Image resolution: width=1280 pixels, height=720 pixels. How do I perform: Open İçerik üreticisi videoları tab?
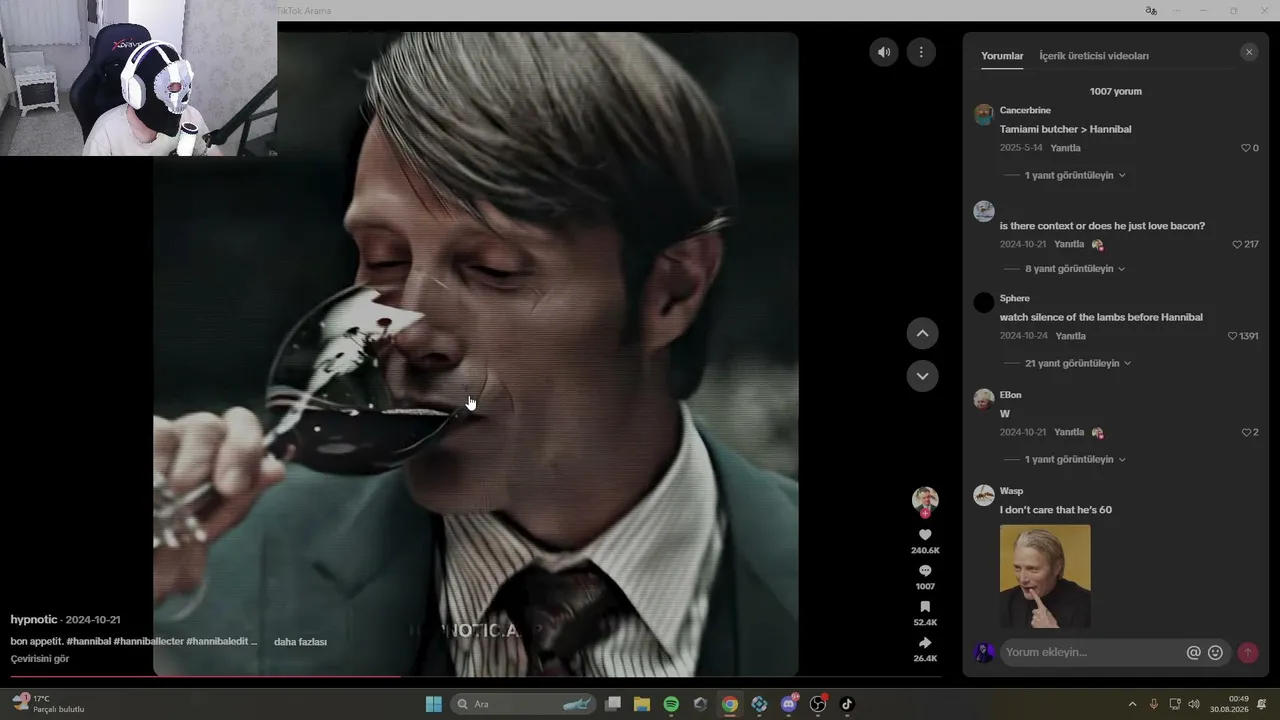click(1094, 56)
